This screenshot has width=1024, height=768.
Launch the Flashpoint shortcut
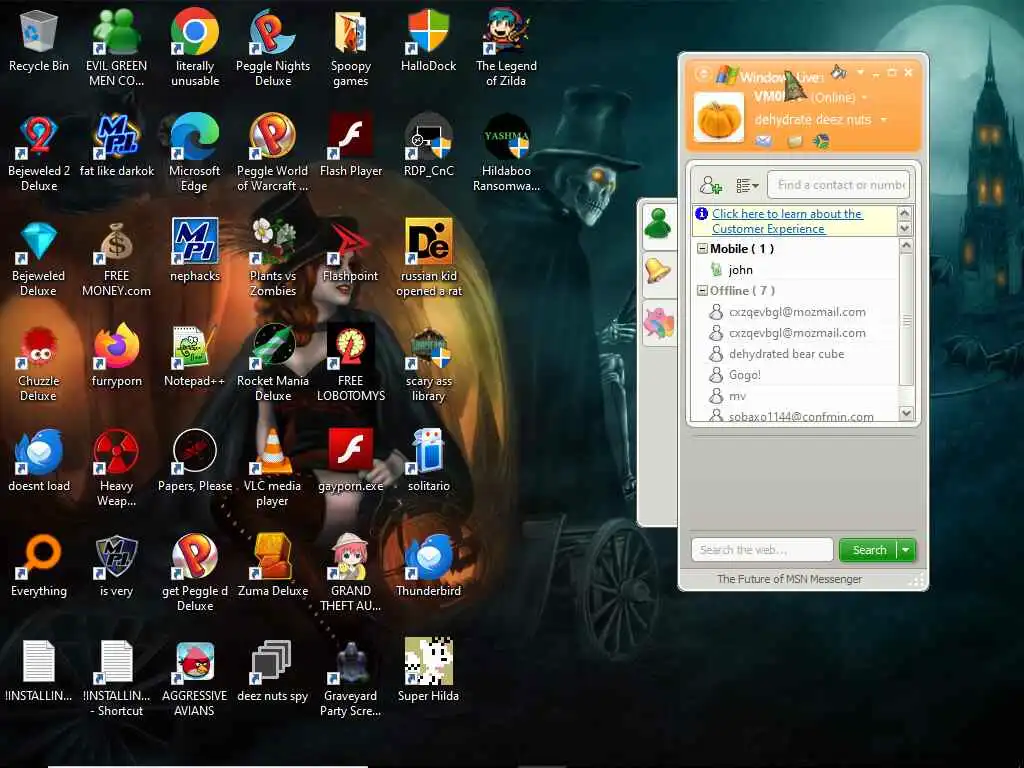click(351, 251)
